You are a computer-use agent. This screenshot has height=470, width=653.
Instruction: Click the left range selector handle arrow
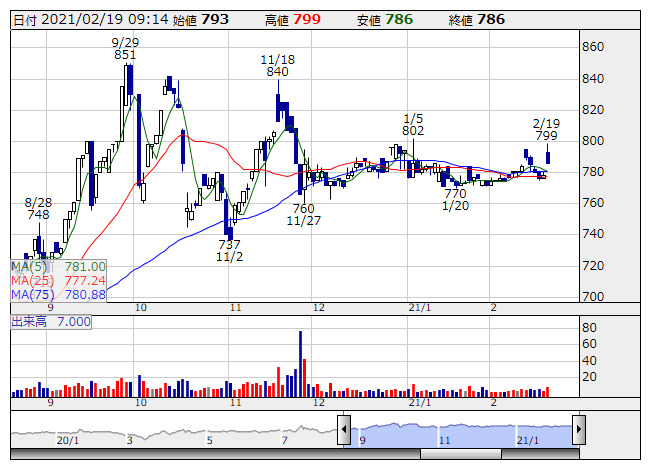point(344,430)
